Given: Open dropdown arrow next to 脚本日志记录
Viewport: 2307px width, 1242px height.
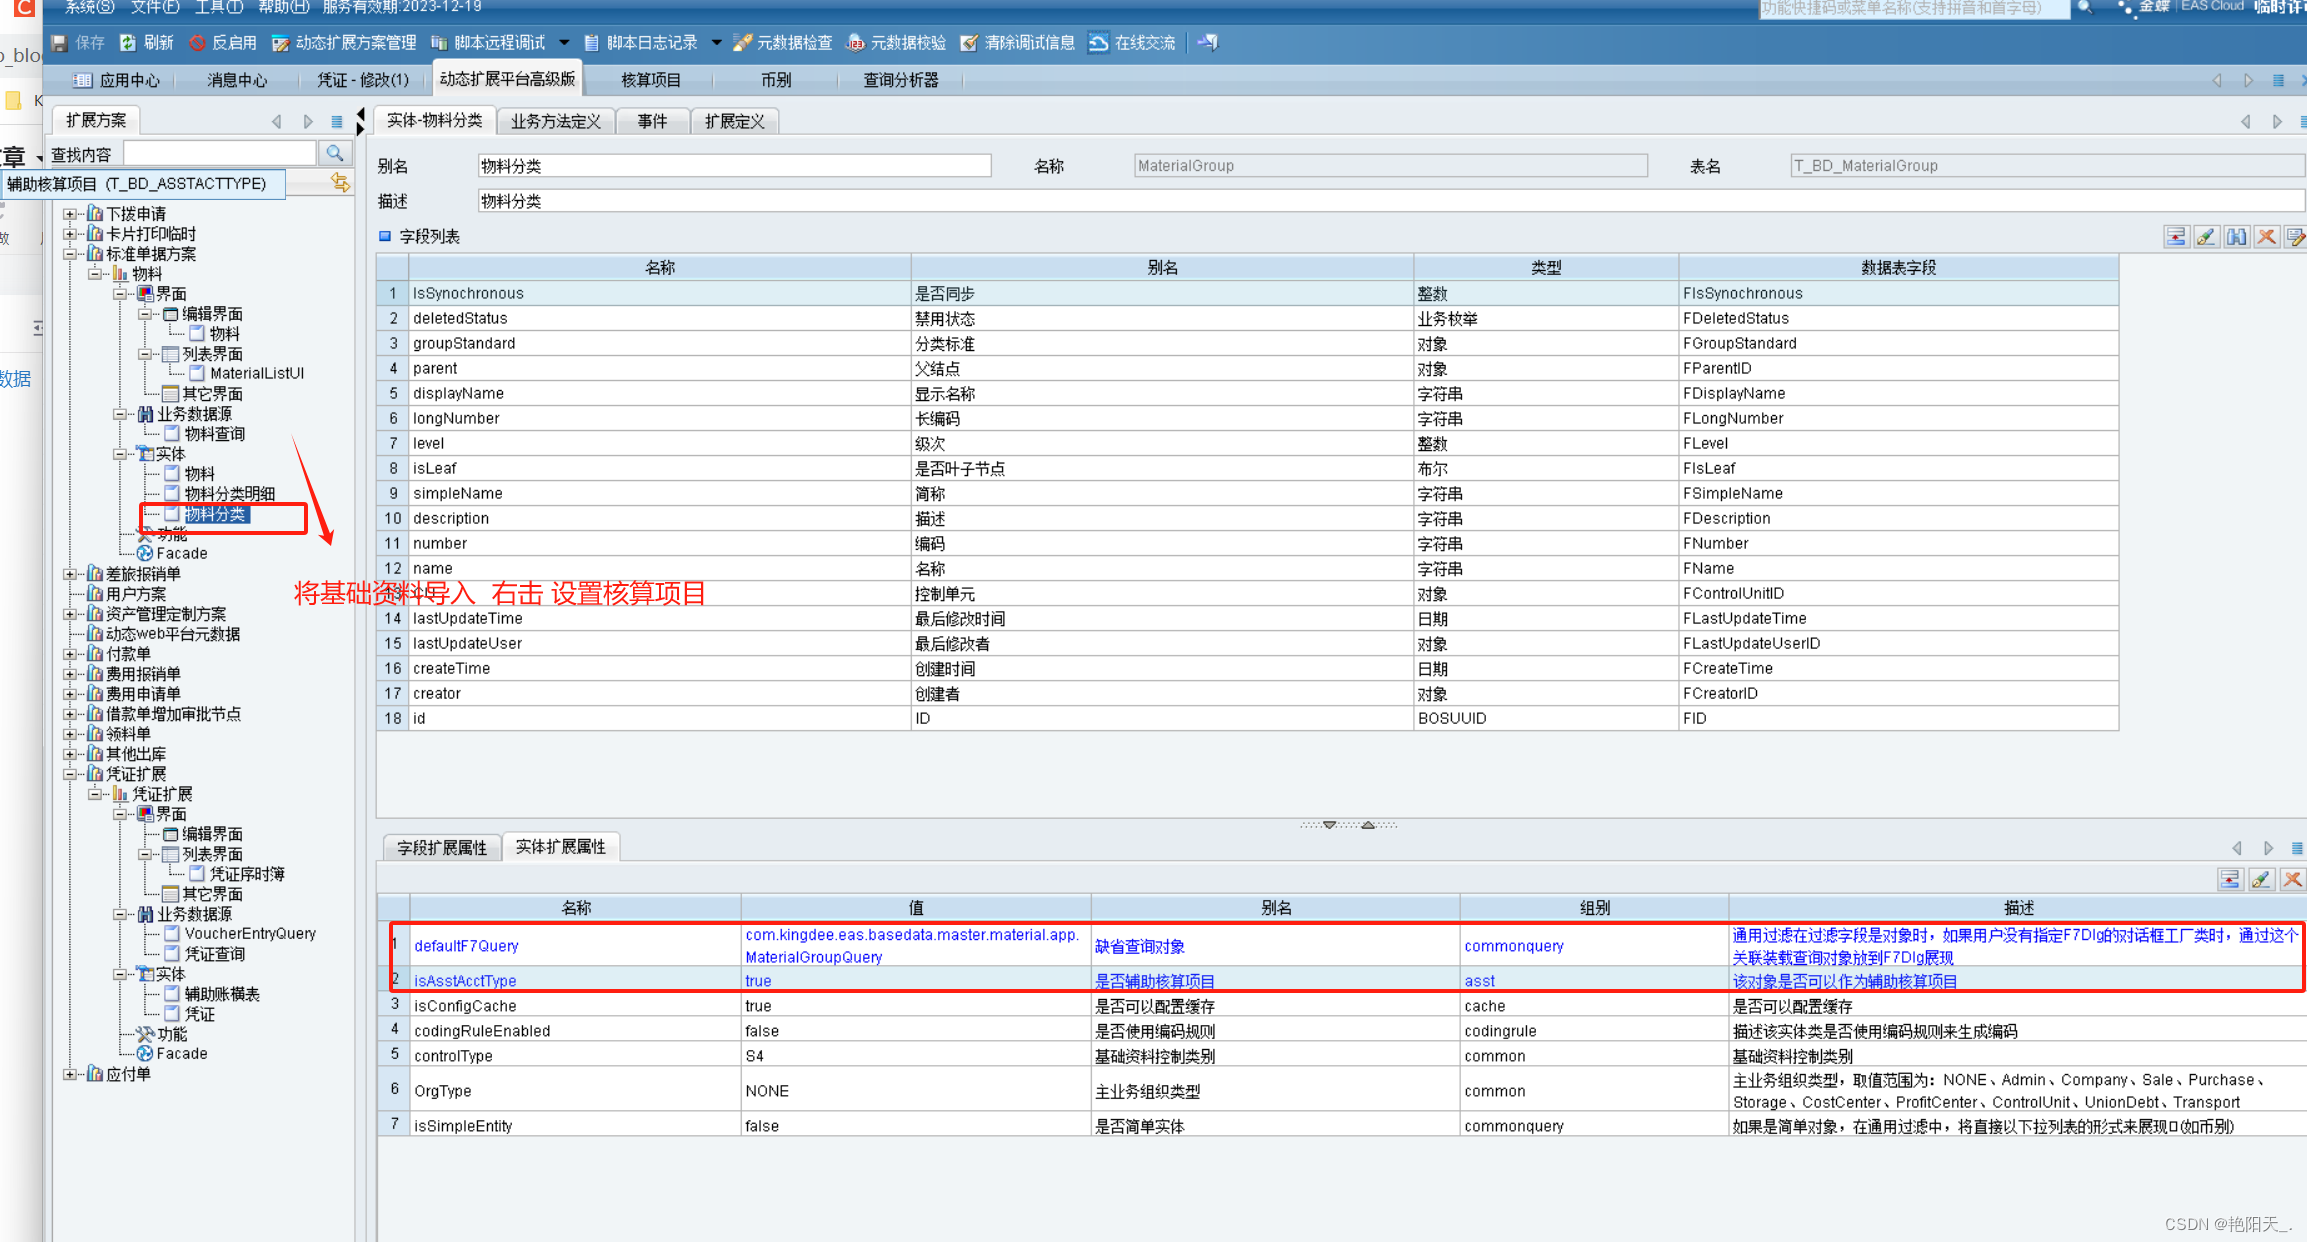Looking at the screenshot, I should point(716,43).
